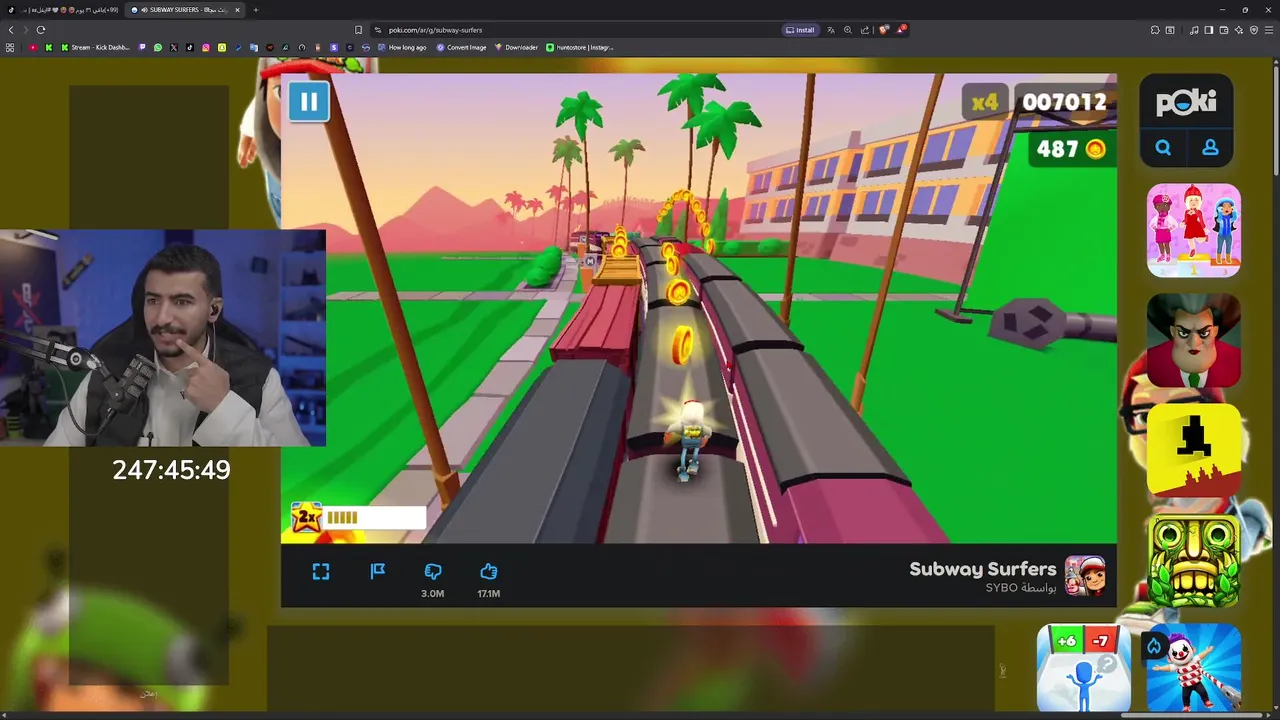Go to Poki home logo
Screen dimensions: 1280x720
click(x=1186, y=102)
